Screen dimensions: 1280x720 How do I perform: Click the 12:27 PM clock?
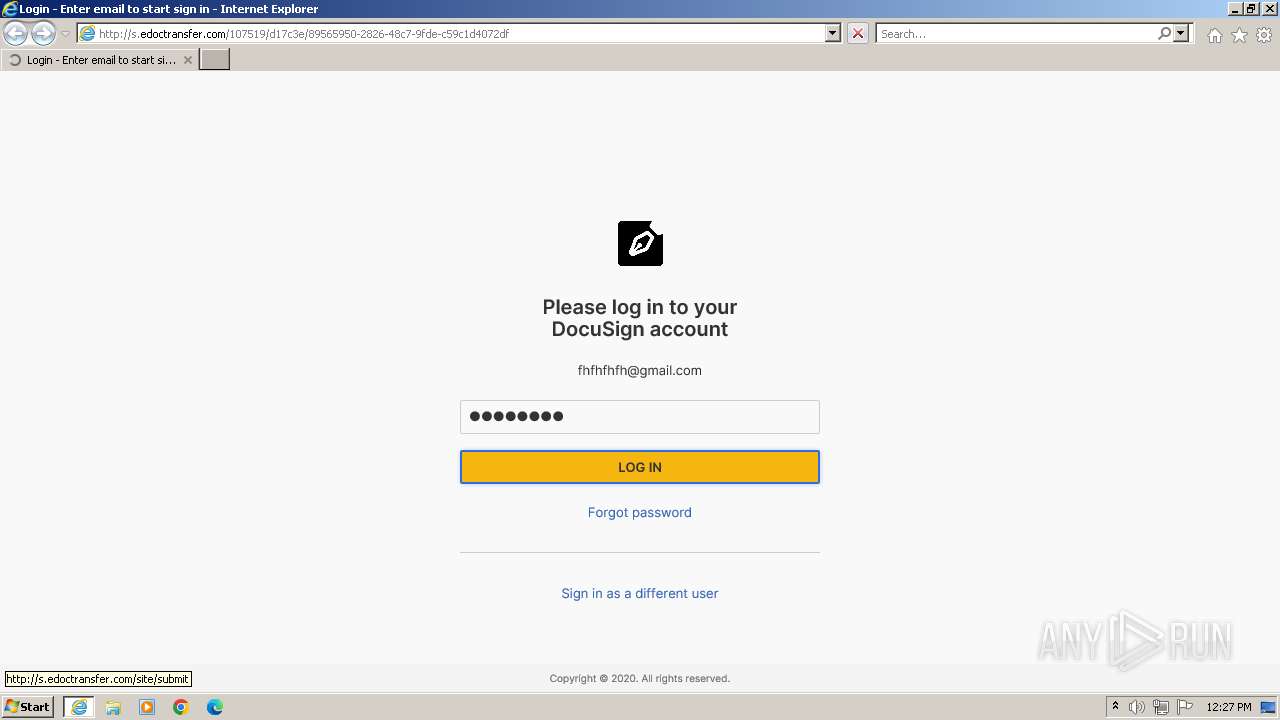[1229, 707]
